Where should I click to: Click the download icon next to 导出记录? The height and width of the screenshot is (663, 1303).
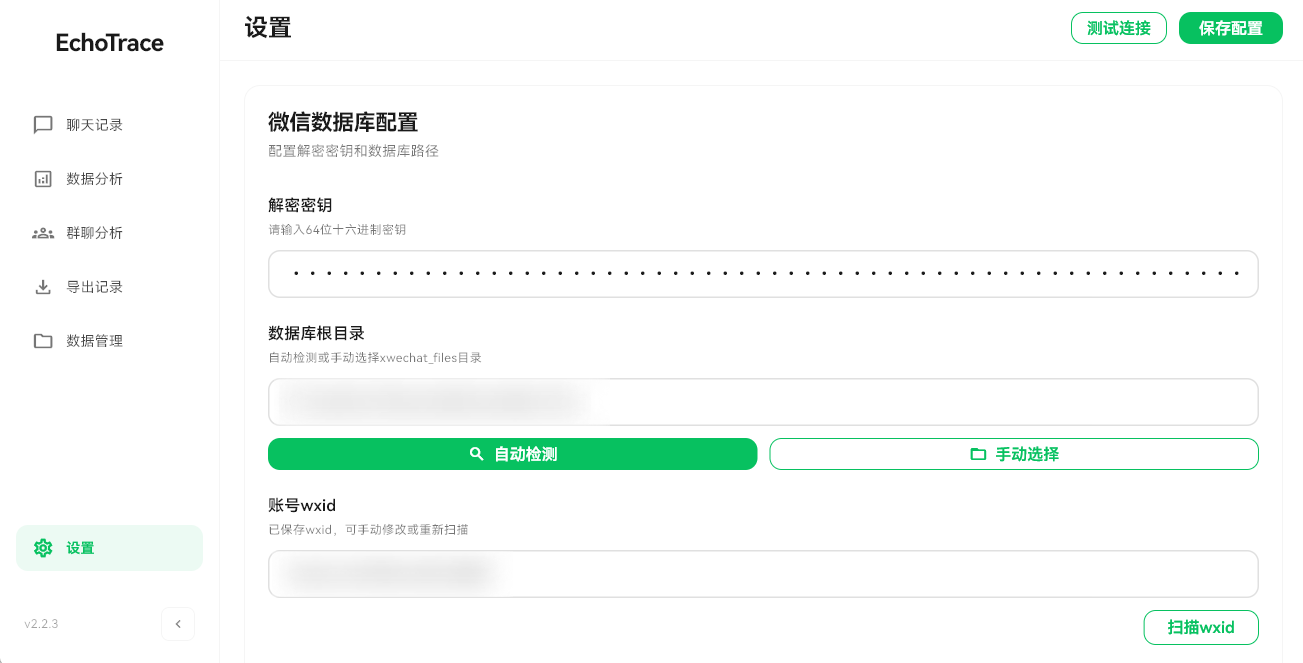(42, 286)
